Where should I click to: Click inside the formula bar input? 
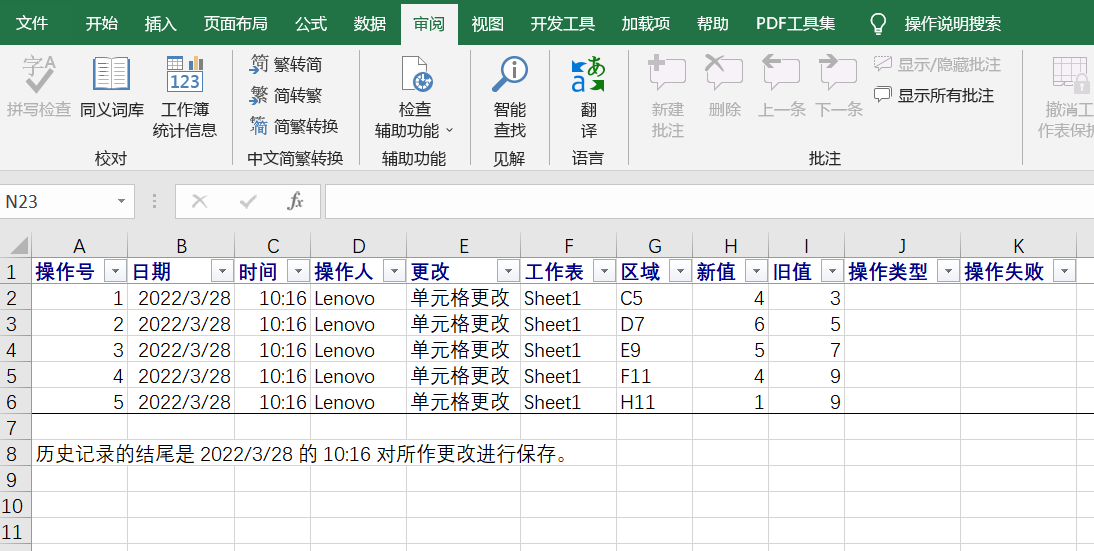click(709, 202)
